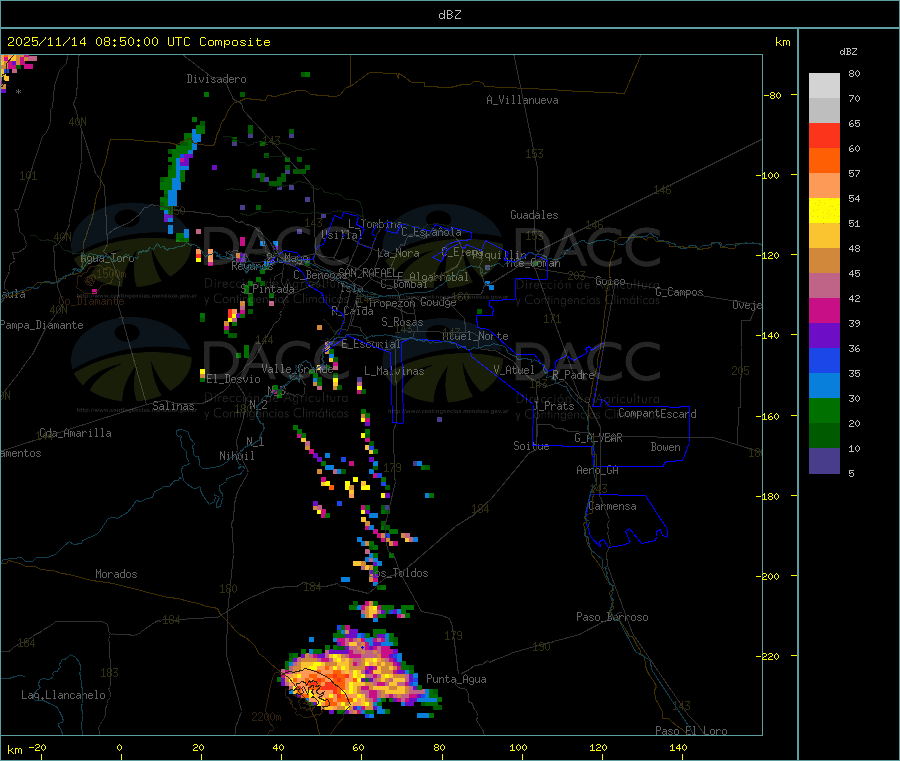Image resolution: width=900 pixels, height=761 pixels.
Task: Click the -220 tick on the right axis
Action: pyautogui.click(x=771, y=656)
